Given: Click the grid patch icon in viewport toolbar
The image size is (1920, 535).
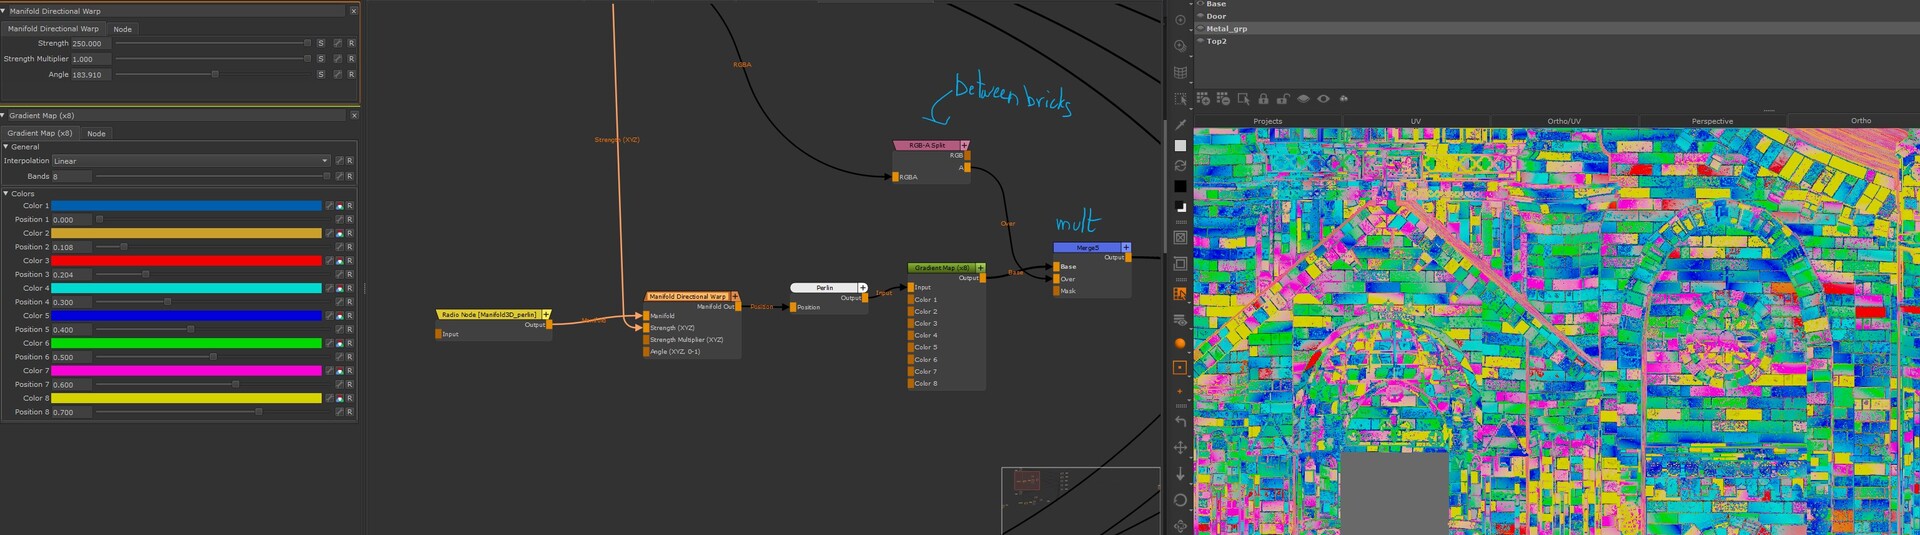Looking at the screenshot, I should [1180, 72].
